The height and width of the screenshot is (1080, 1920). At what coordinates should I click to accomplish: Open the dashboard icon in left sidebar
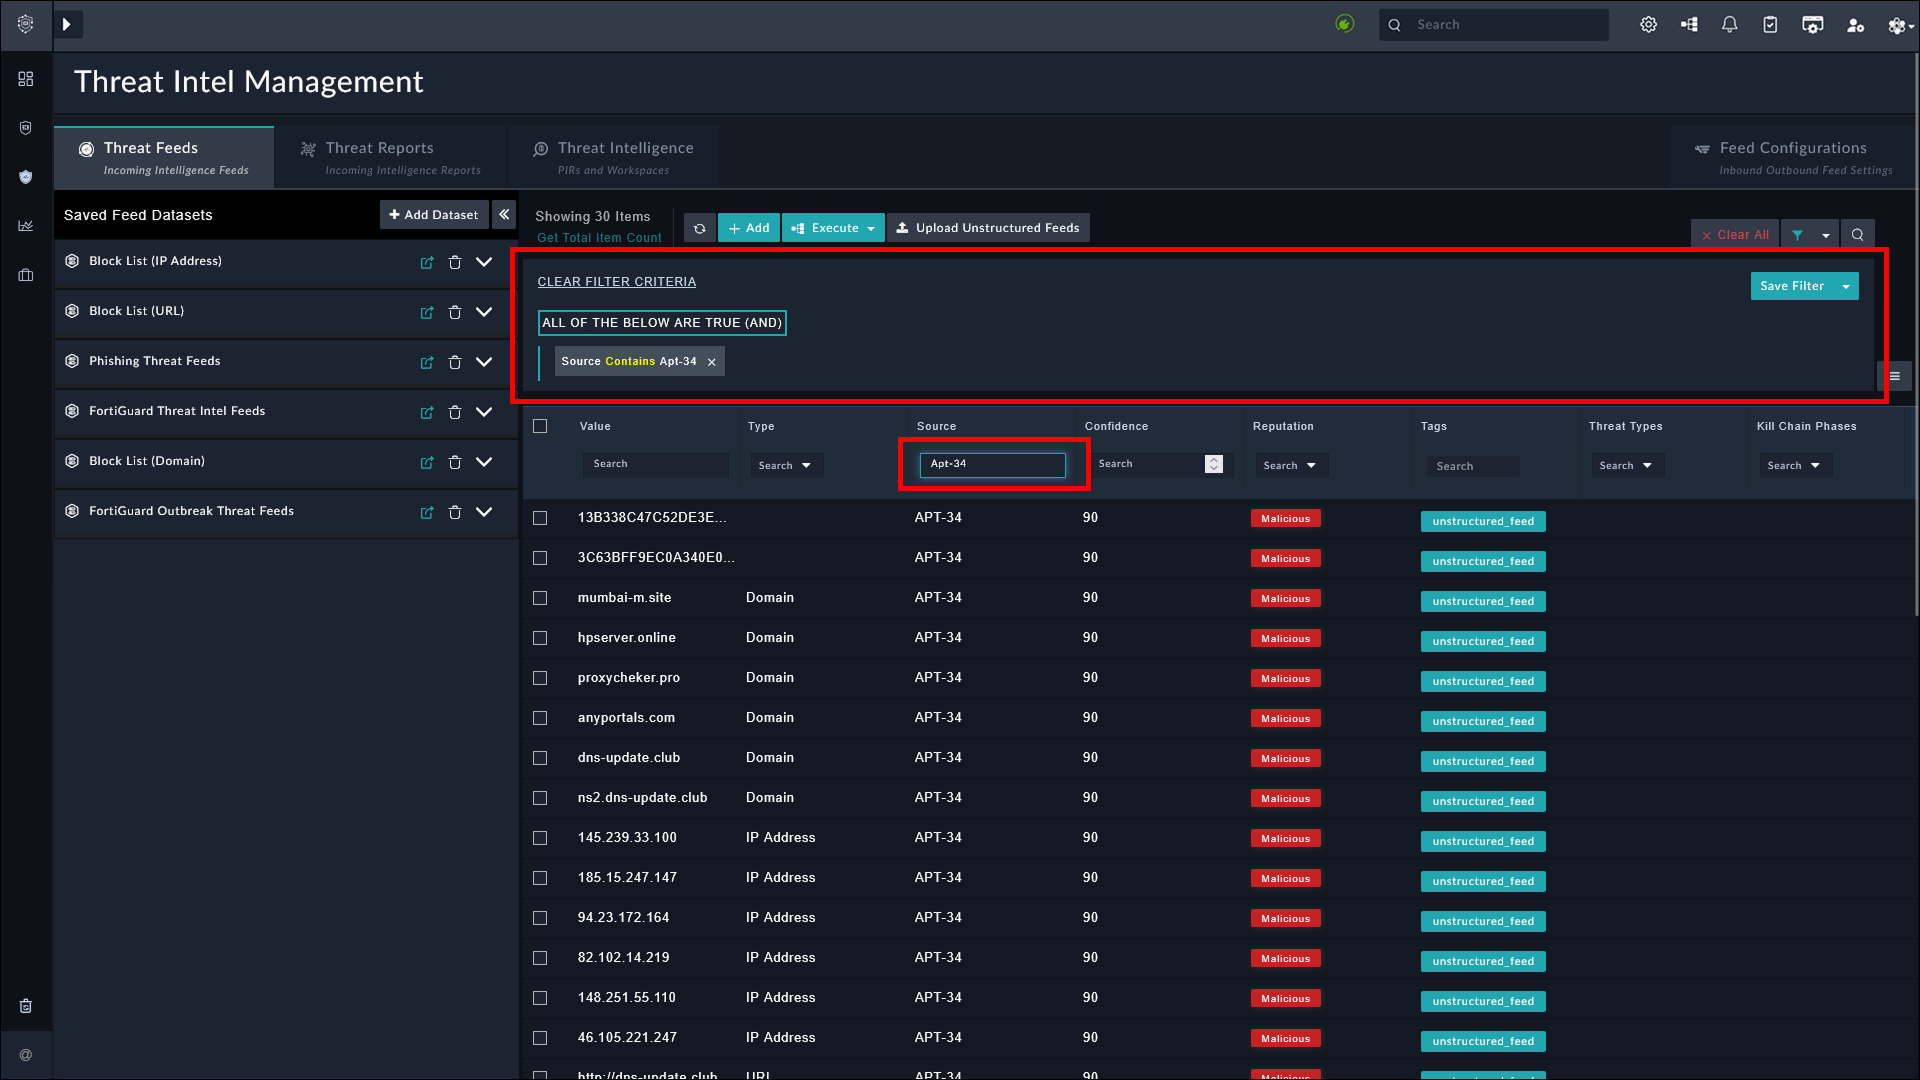pos(26,78)
